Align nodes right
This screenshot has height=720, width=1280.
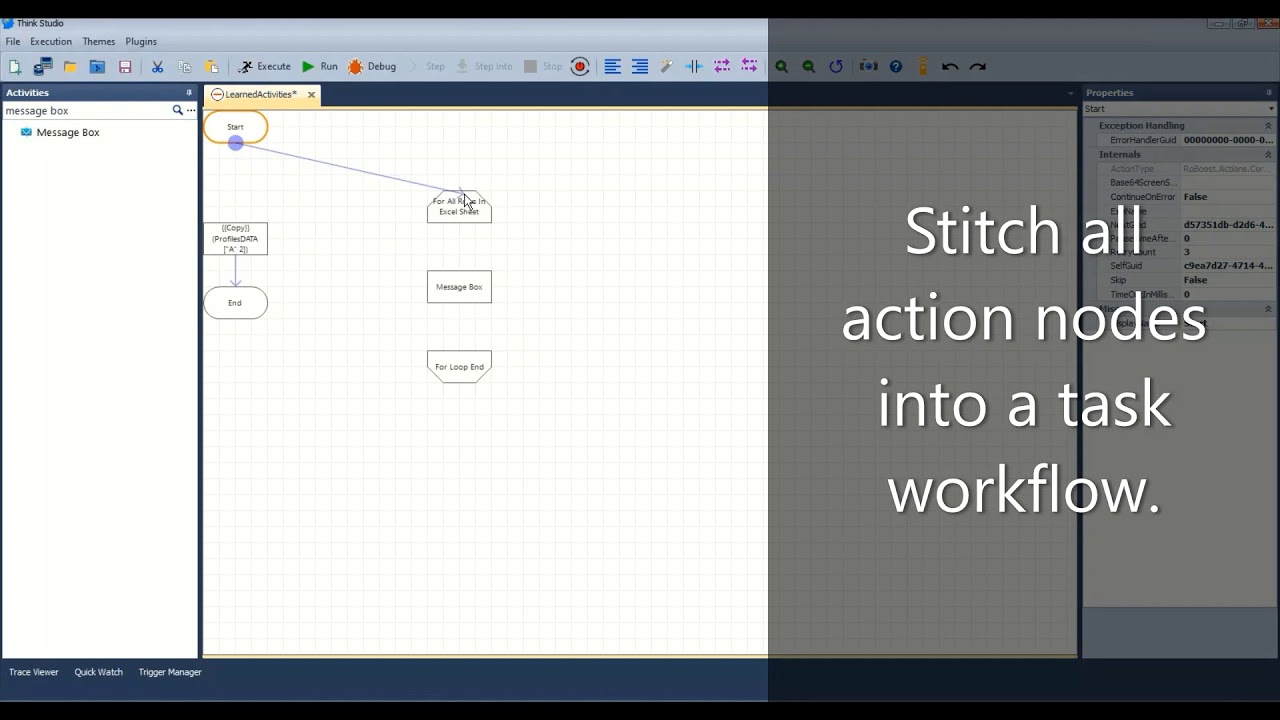click(640, 67)
